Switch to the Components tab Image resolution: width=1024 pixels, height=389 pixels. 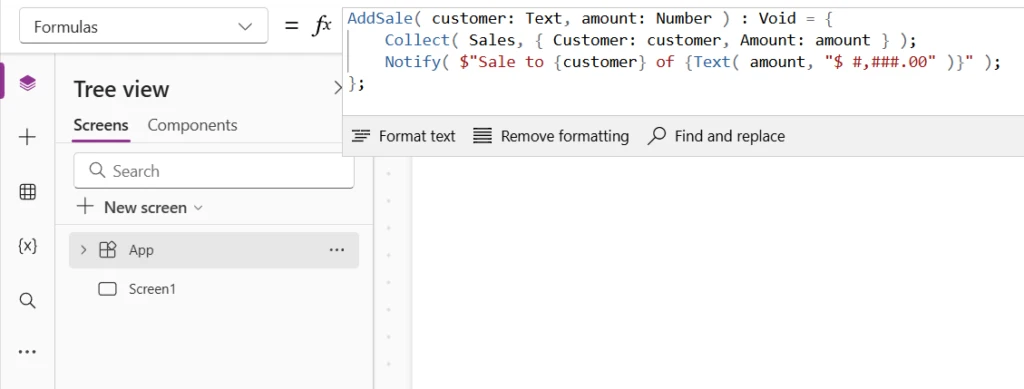pyautogui.click(x=192, y=125)
